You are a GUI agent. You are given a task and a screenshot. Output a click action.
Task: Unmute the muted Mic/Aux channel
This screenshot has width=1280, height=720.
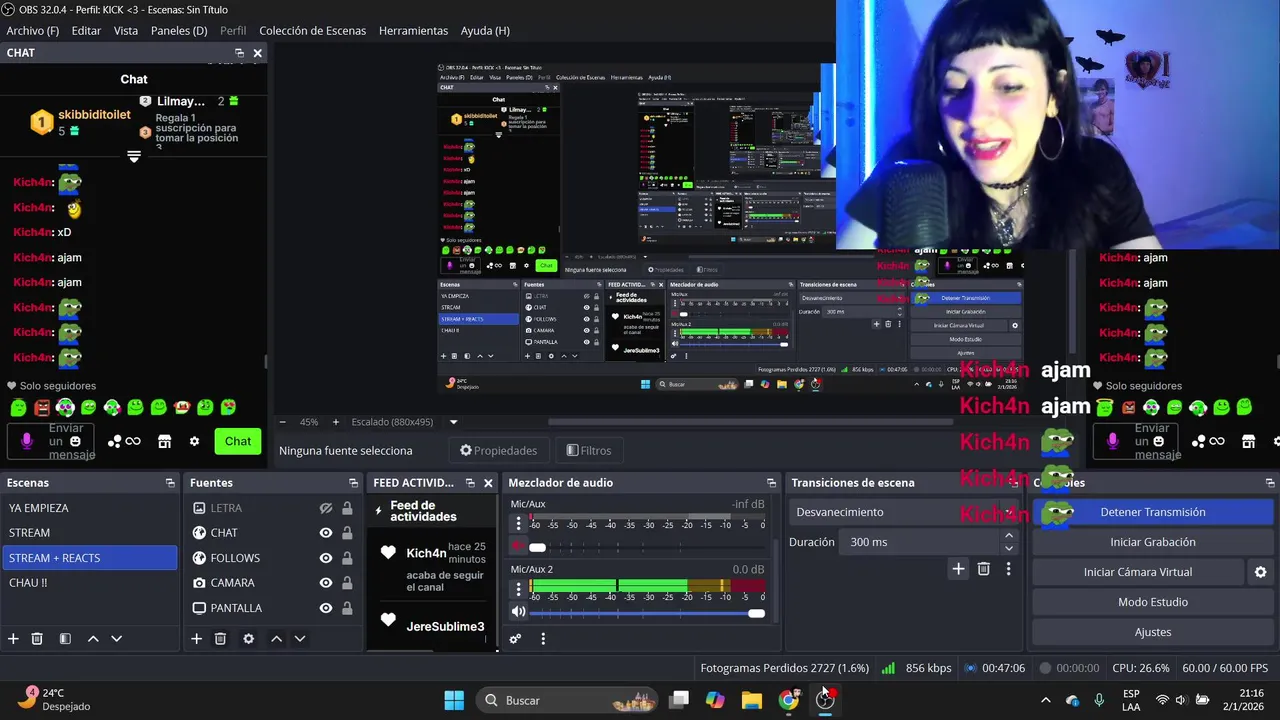click(x=518, y=547)
